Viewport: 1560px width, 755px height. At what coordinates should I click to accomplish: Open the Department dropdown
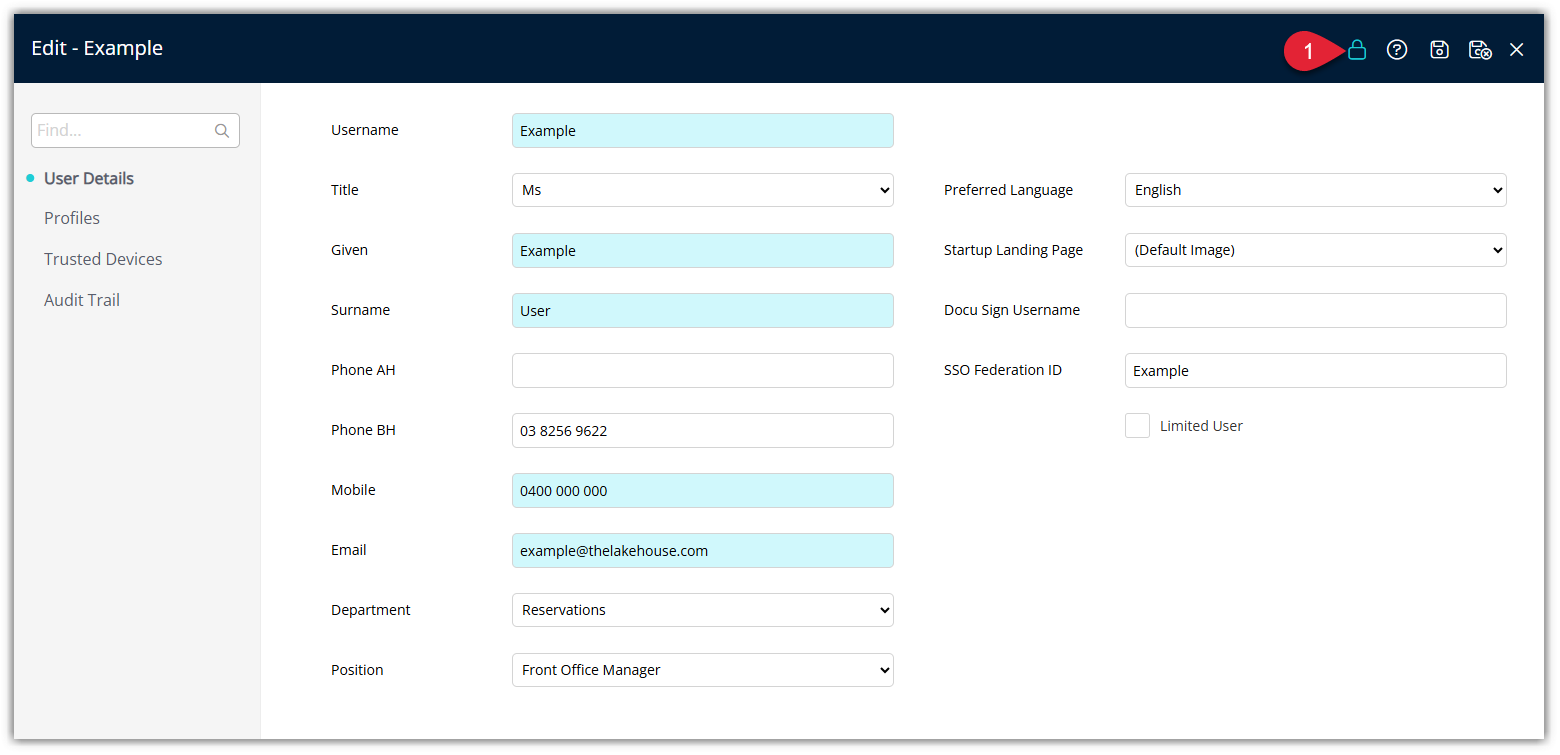703,610
